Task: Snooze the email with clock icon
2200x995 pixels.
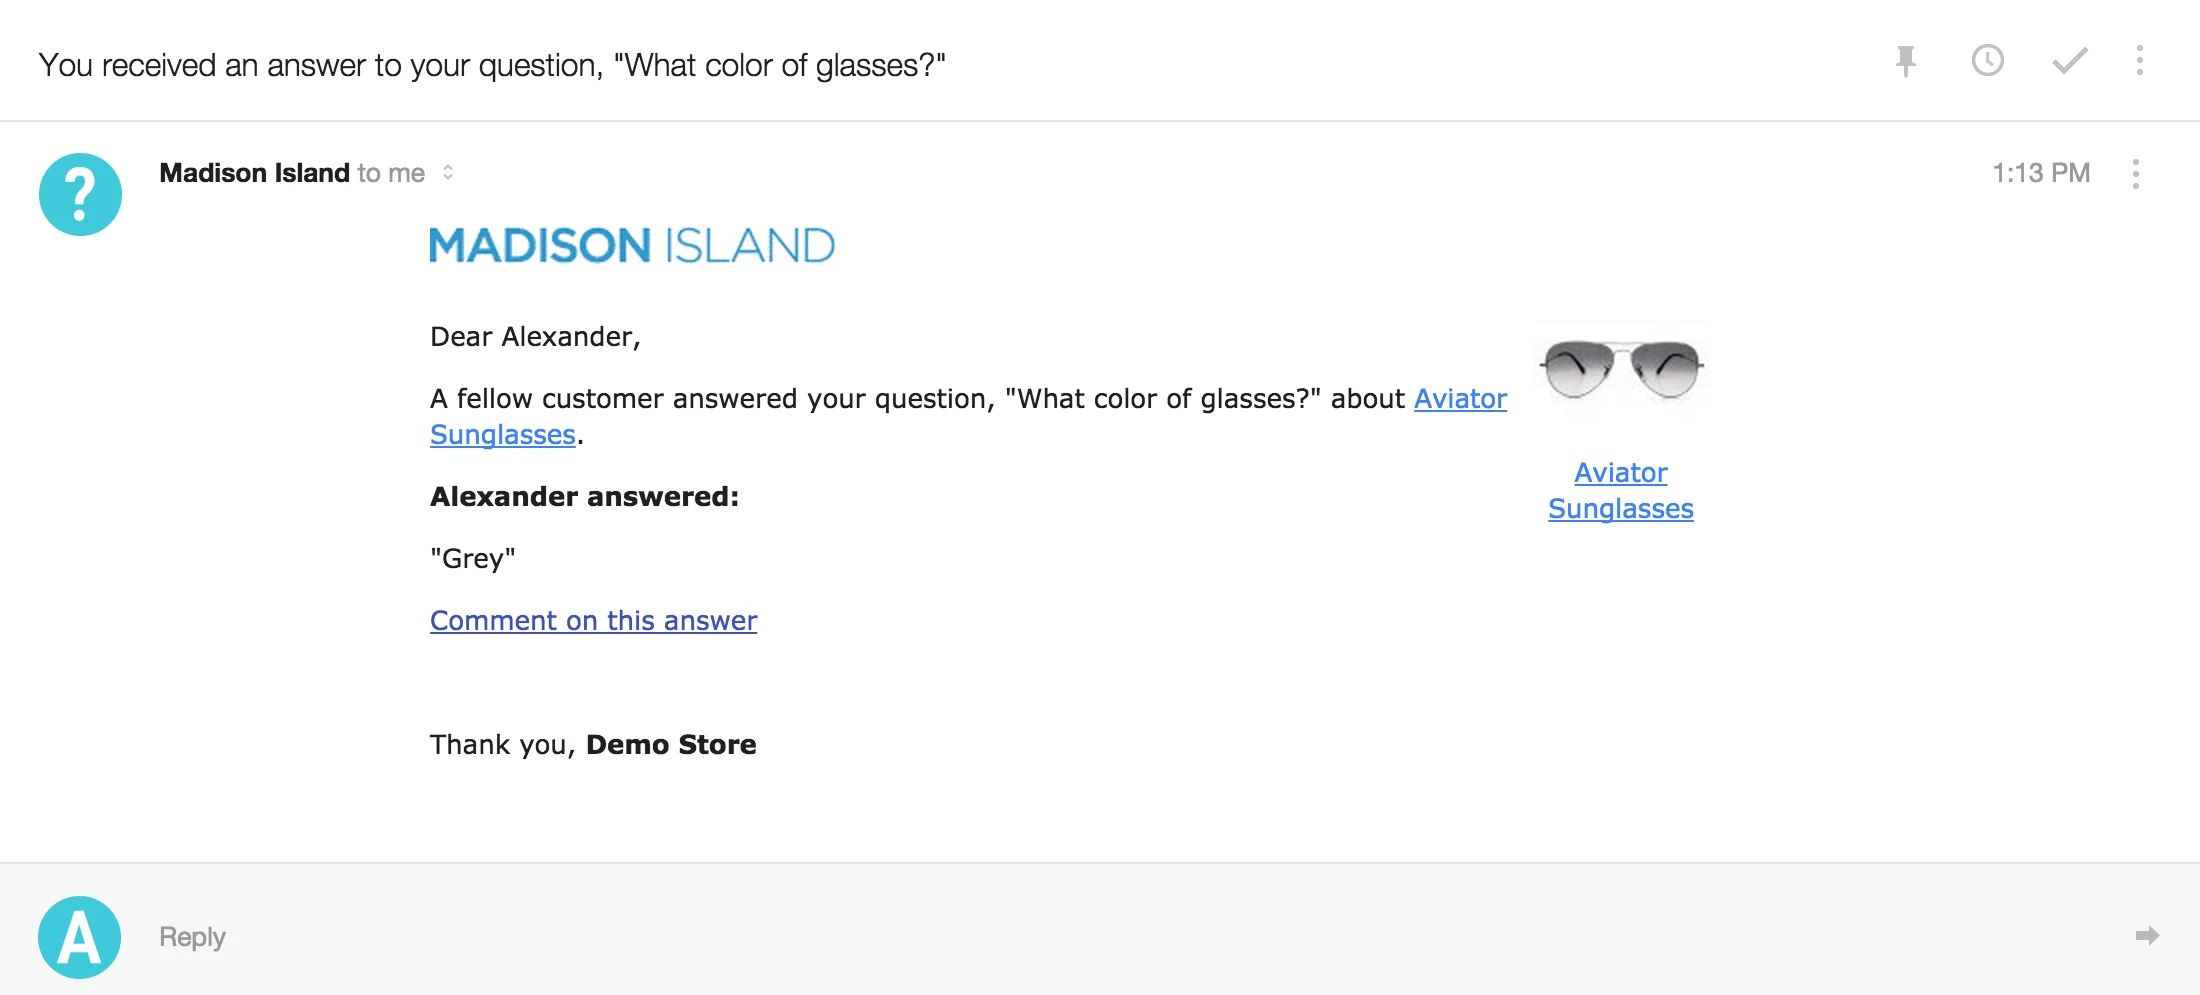Action: tap(1987, 61)
